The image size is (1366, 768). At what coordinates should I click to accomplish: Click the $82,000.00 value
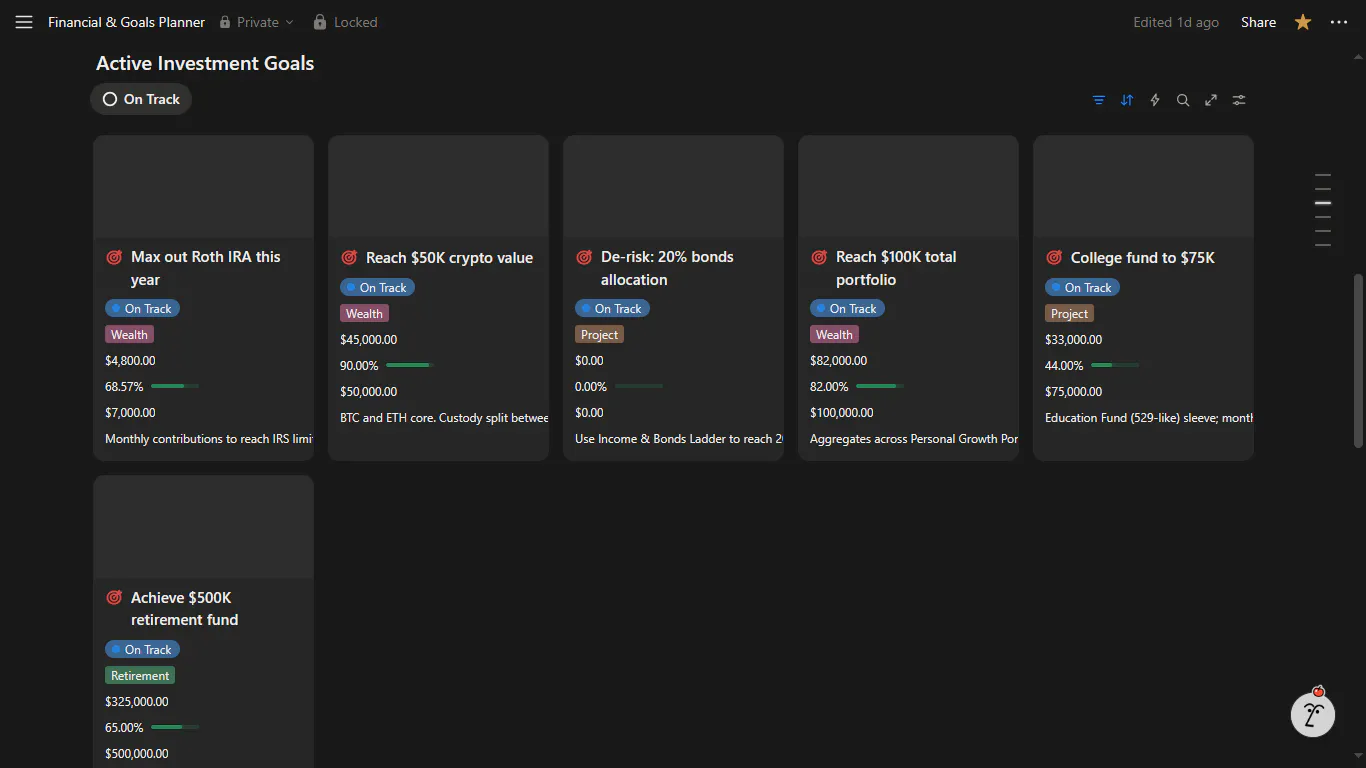(838, 361)
